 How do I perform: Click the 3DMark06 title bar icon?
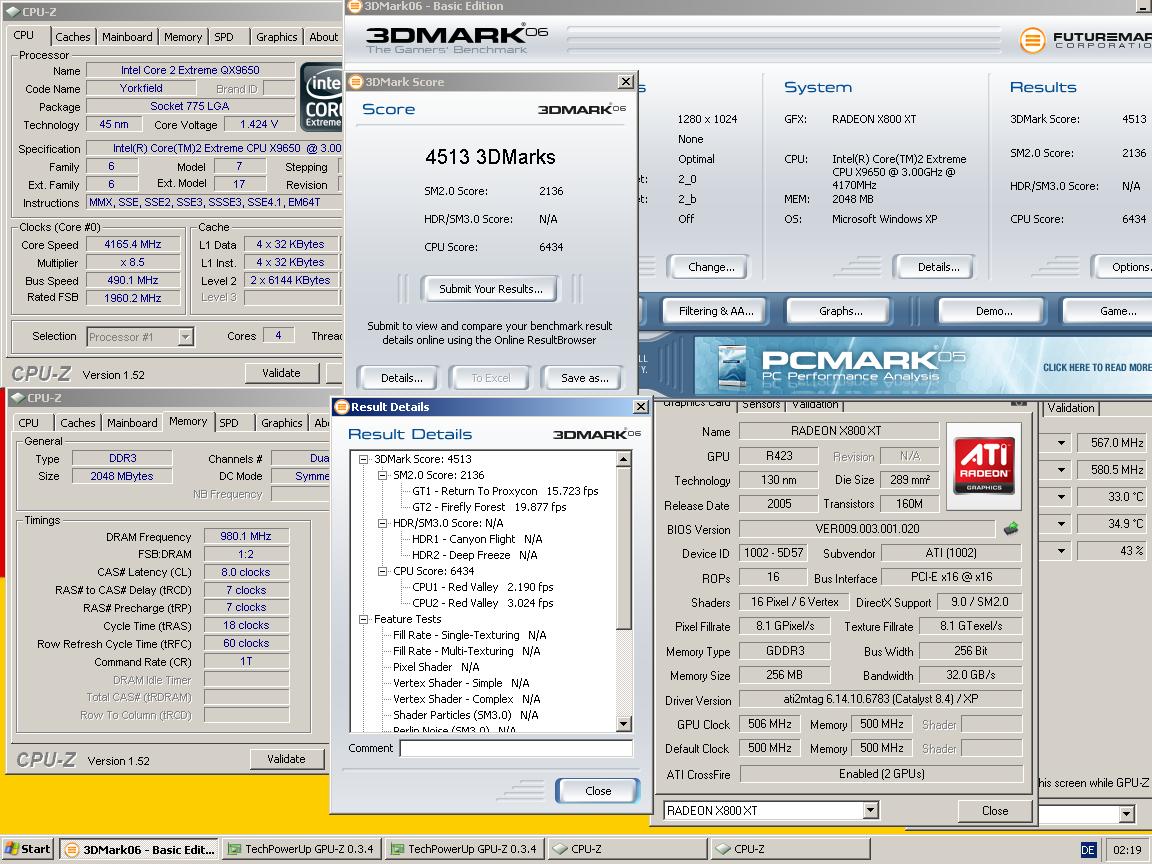355,6
